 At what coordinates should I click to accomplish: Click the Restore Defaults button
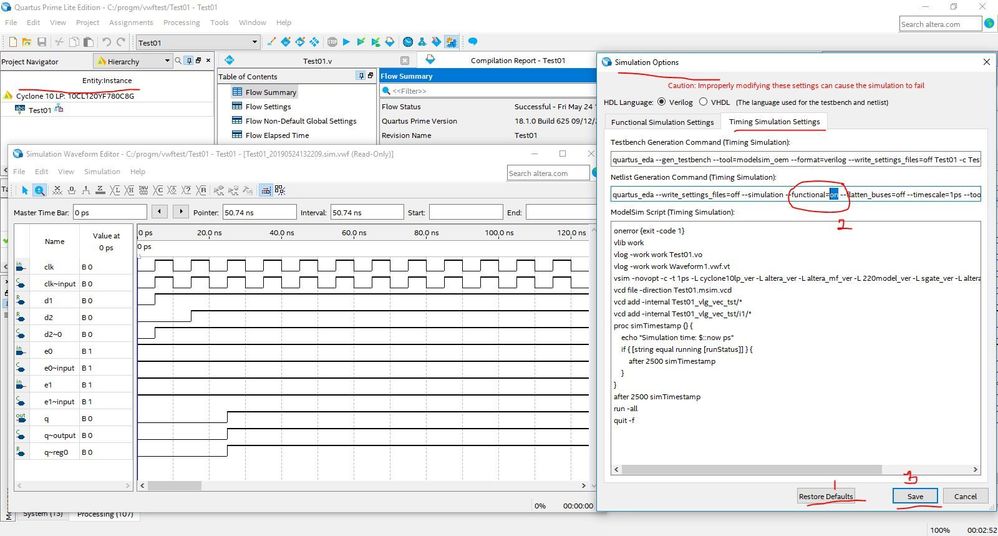(826, 496)
